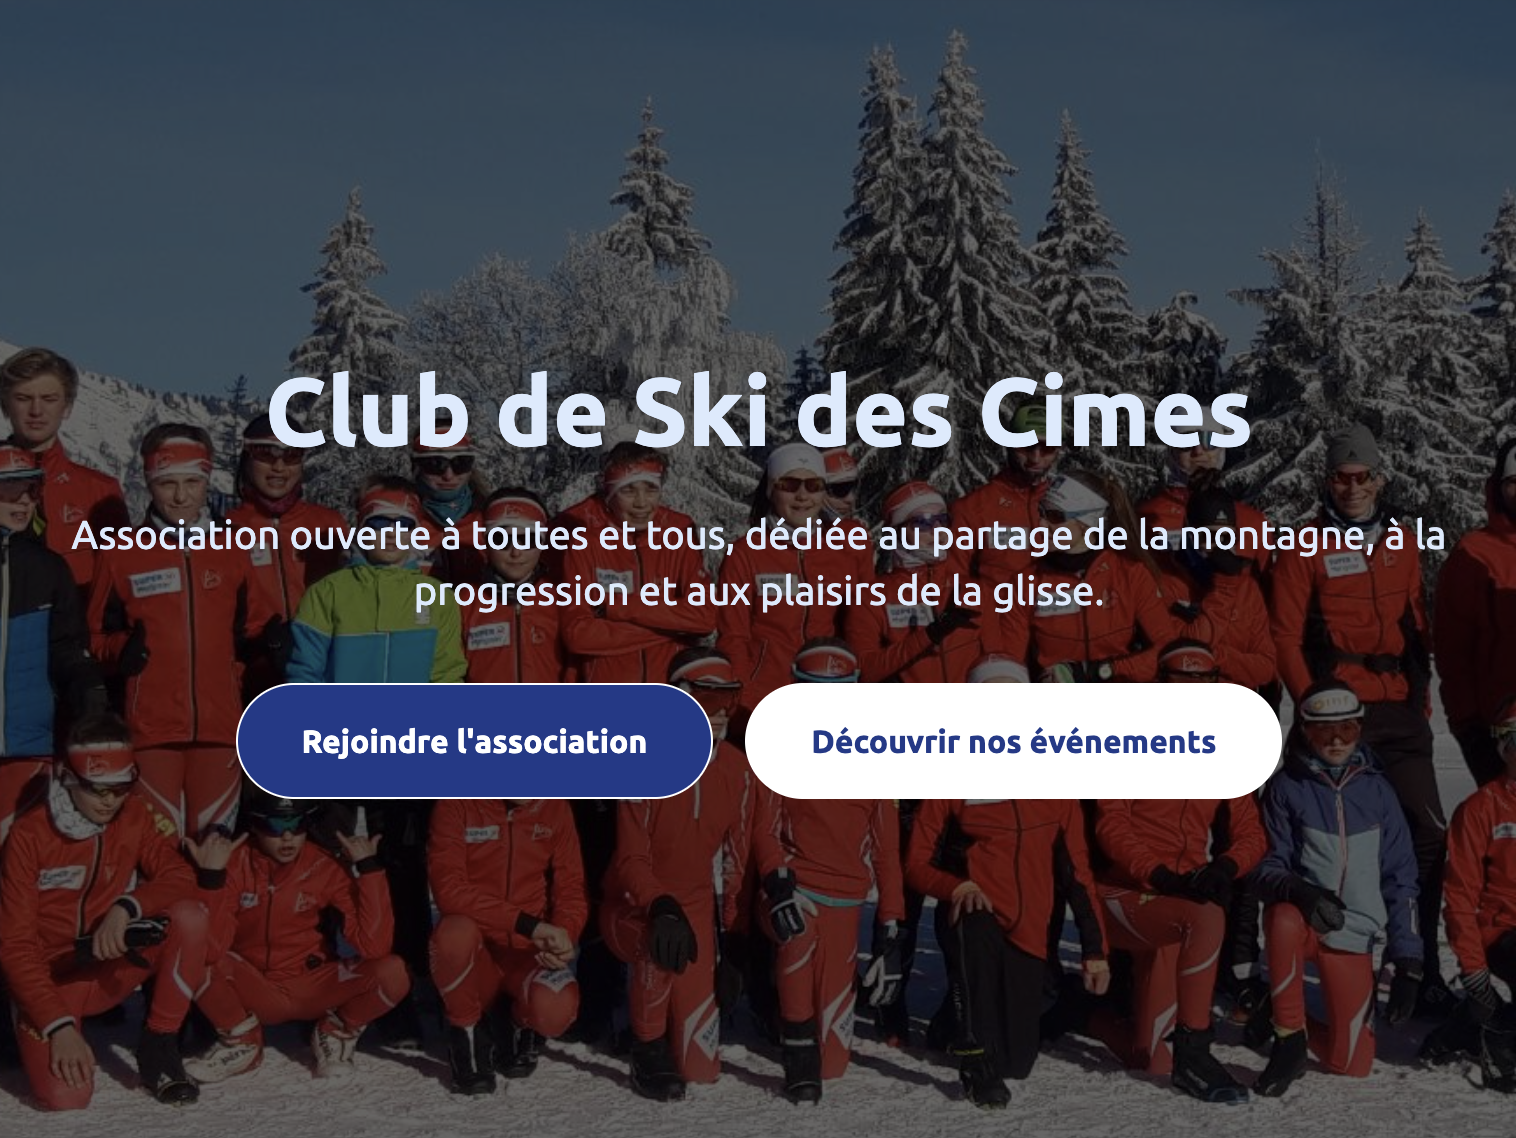Click the "Rejoindre l'association" button

pyautogui.click(x=474, y=741)
